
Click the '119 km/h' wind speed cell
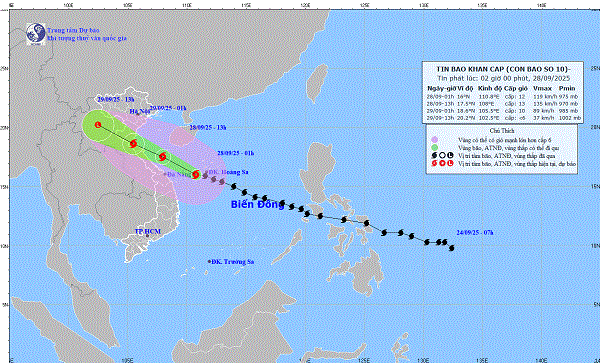tap(544, 97)
